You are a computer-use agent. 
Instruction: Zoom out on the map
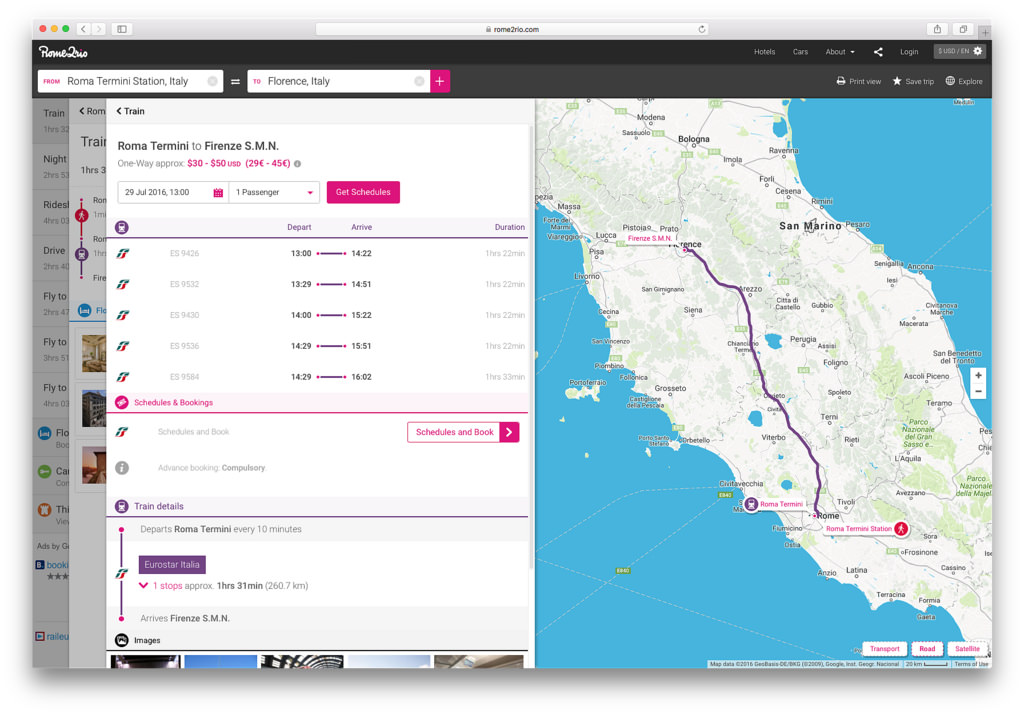pos(978,392)
